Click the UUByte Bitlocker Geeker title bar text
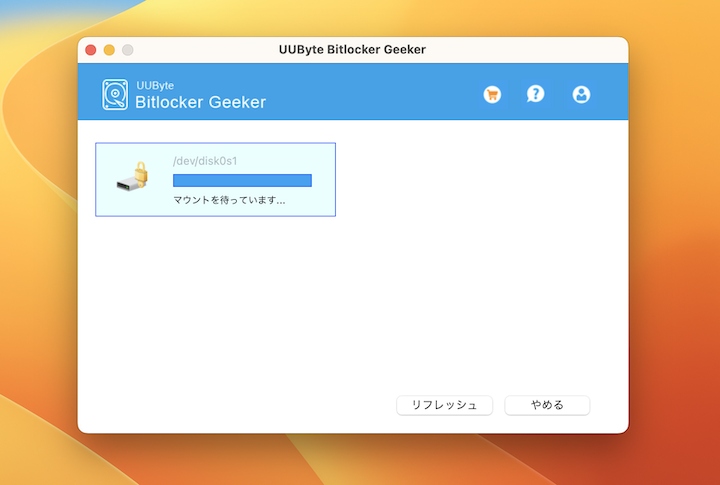Image resolution: width=720 pixels, height=485 pixels. click(352, 50)
